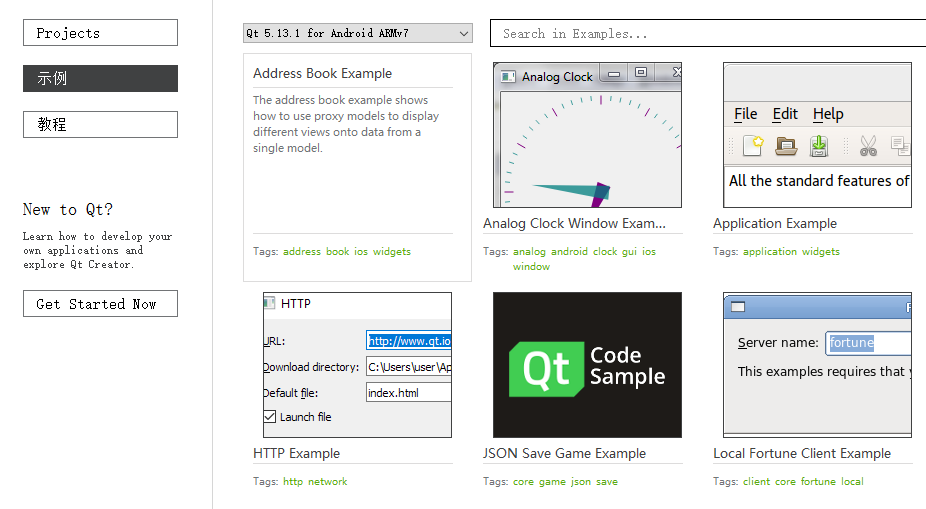
Task: Click the Copy icon in Application Example toolbar
Action: (x=900, y=146)
